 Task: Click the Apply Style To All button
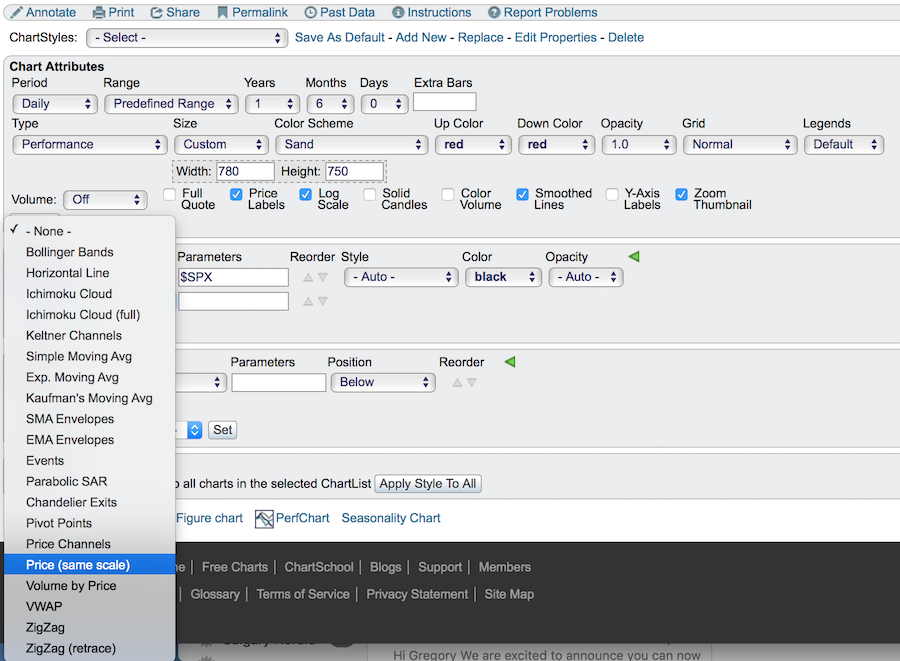(428, 484)
